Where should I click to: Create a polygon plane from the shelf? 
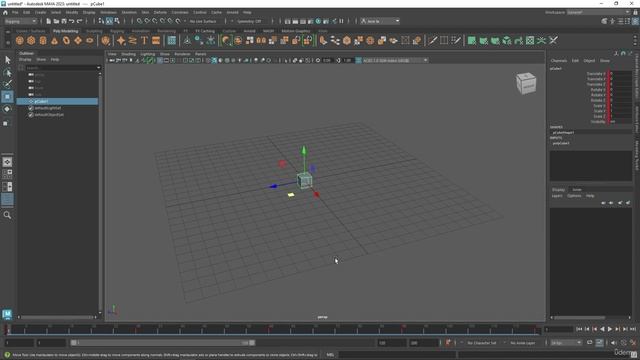(x=78, y=40)
